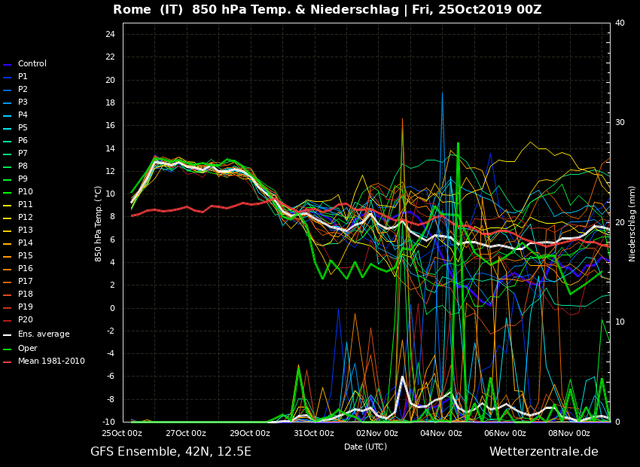Click the P6 legend label

pos(23,140)
